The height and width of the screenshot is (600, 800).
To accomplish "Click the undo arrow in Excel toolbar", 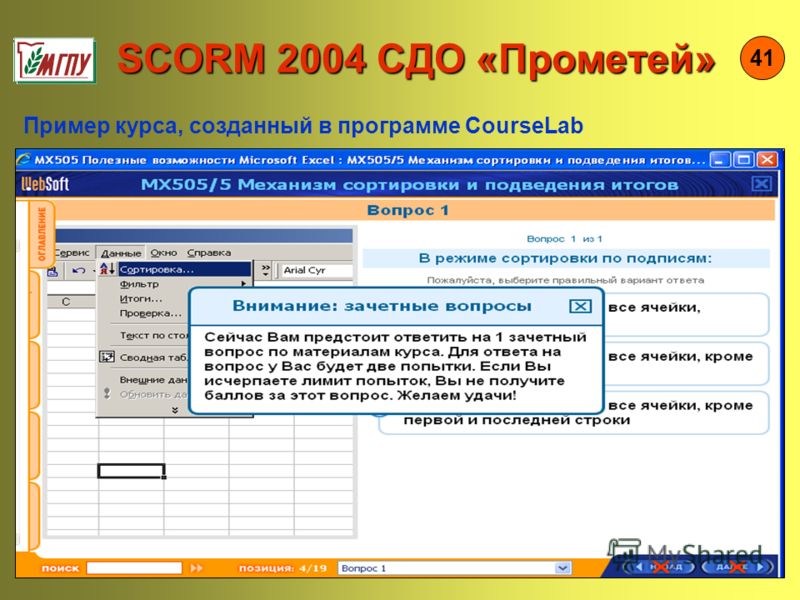I will [x=78, y=270].
